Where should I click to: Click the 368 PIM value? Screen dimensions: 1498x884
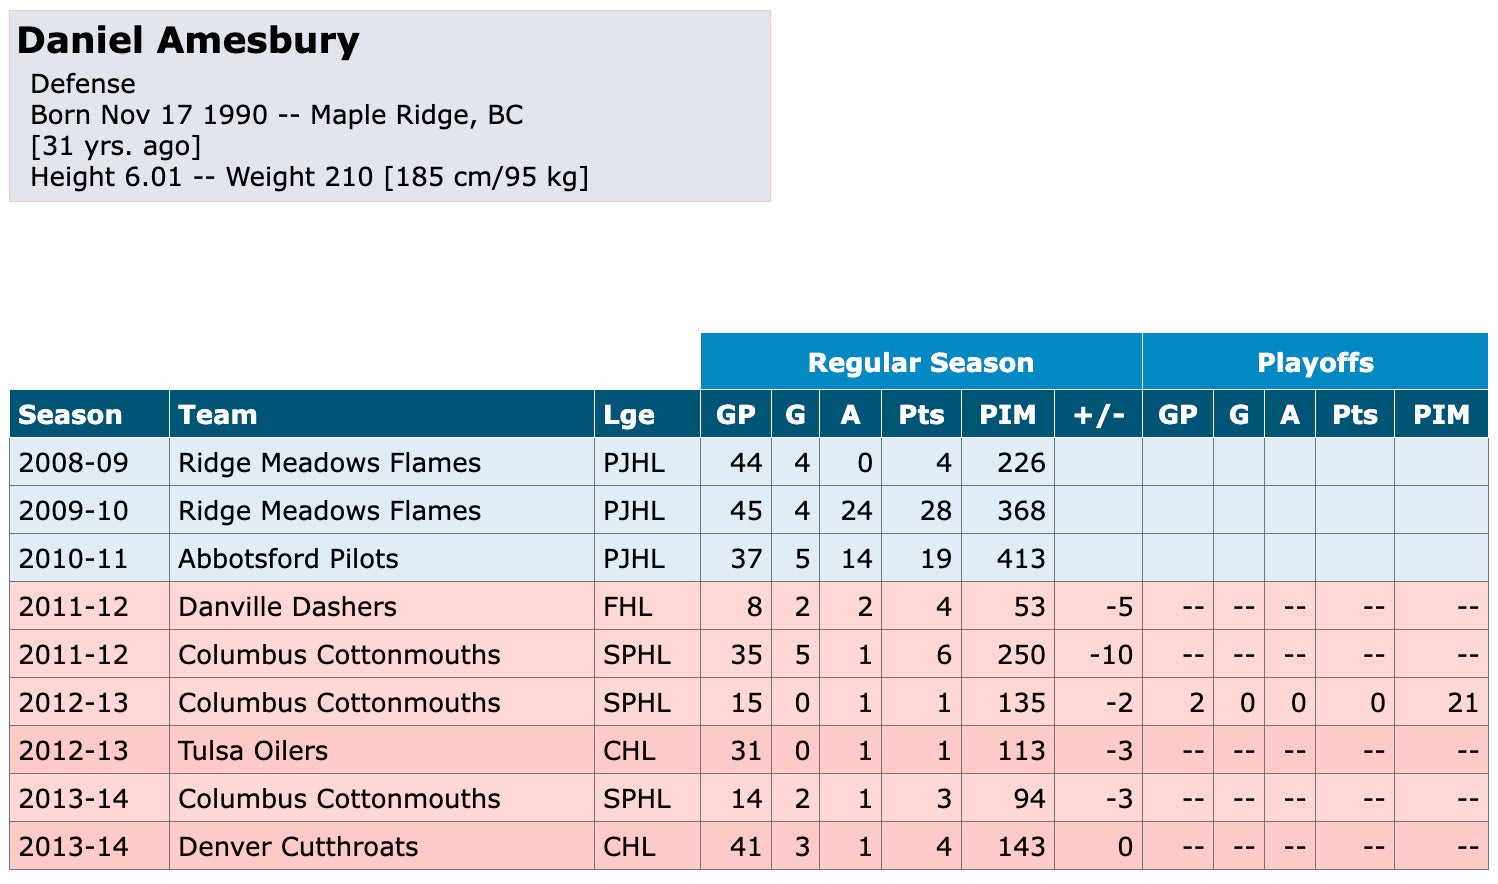tap(1020, 510)
